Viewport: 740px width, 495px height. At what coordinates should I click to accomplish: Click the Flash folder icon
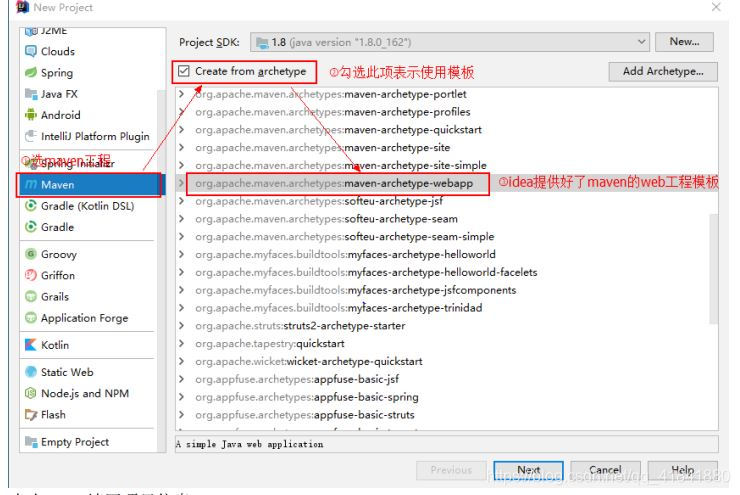tap(31, 414)
